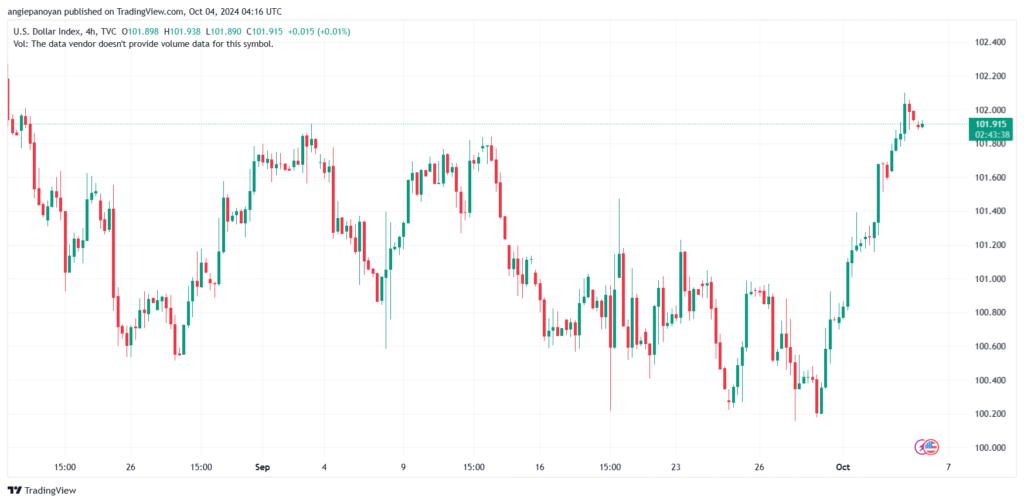Click the US flag economic event icon
Image resolution: width=1024 pixels, height=503 pixels.
point(932,446)
